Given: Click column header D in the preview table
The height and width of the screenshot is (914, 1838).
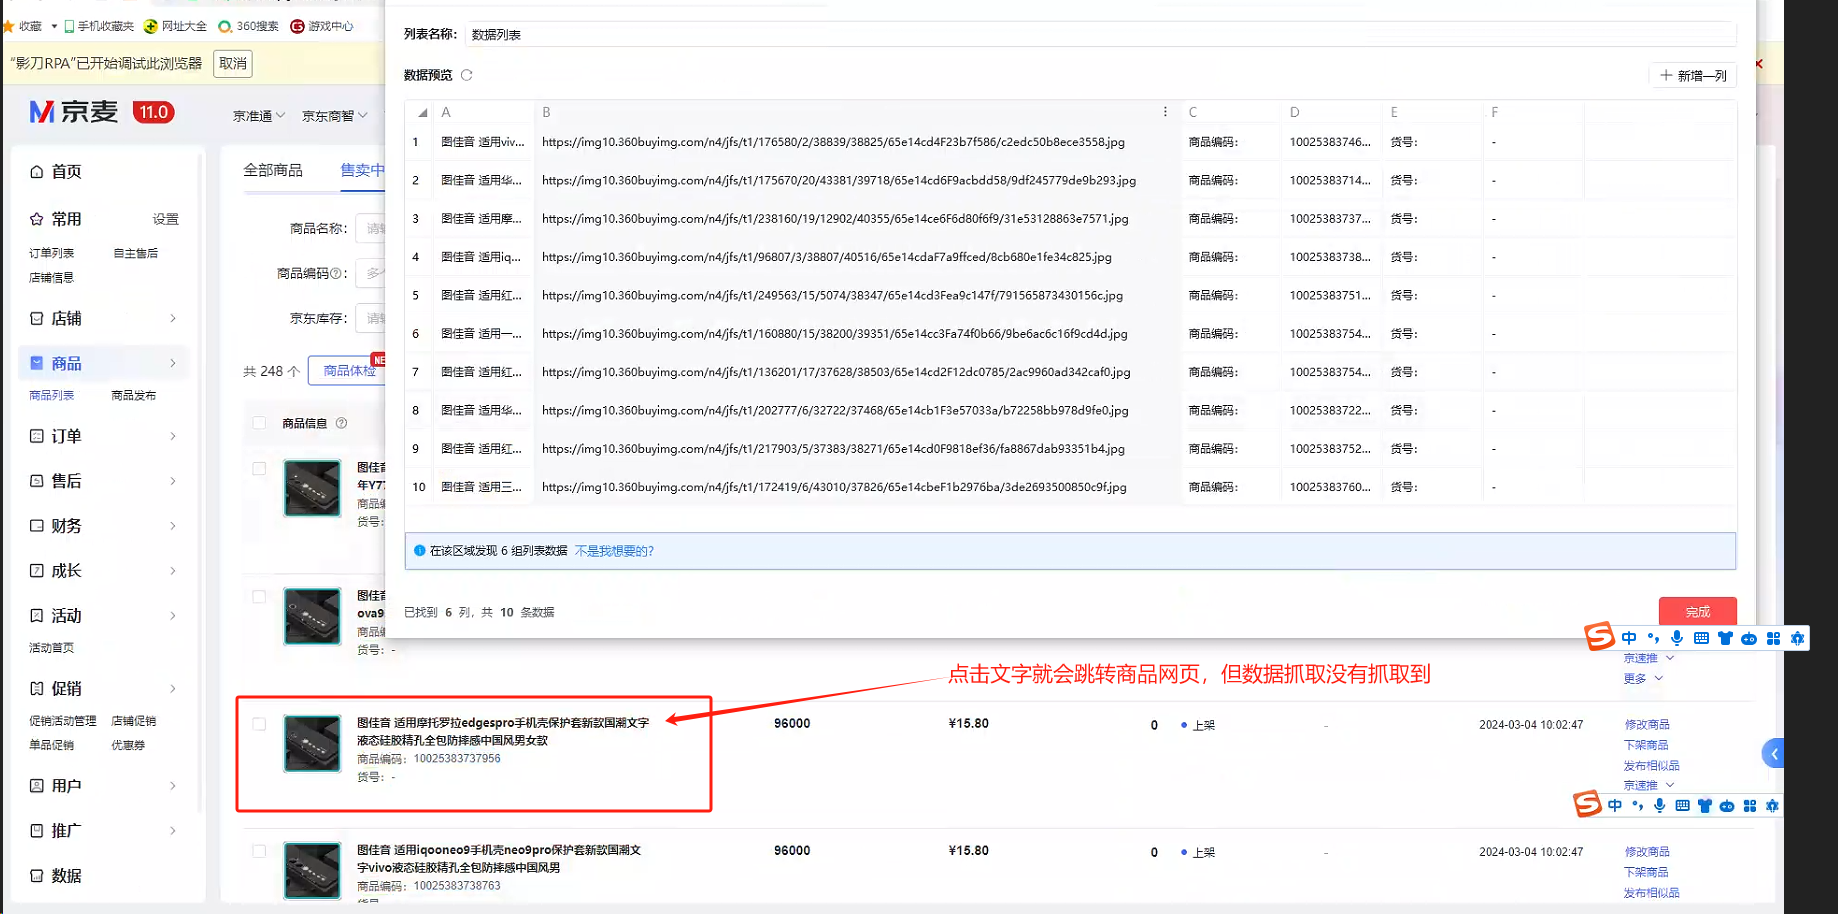Looking at the screenshot, I should [1330, 112].
